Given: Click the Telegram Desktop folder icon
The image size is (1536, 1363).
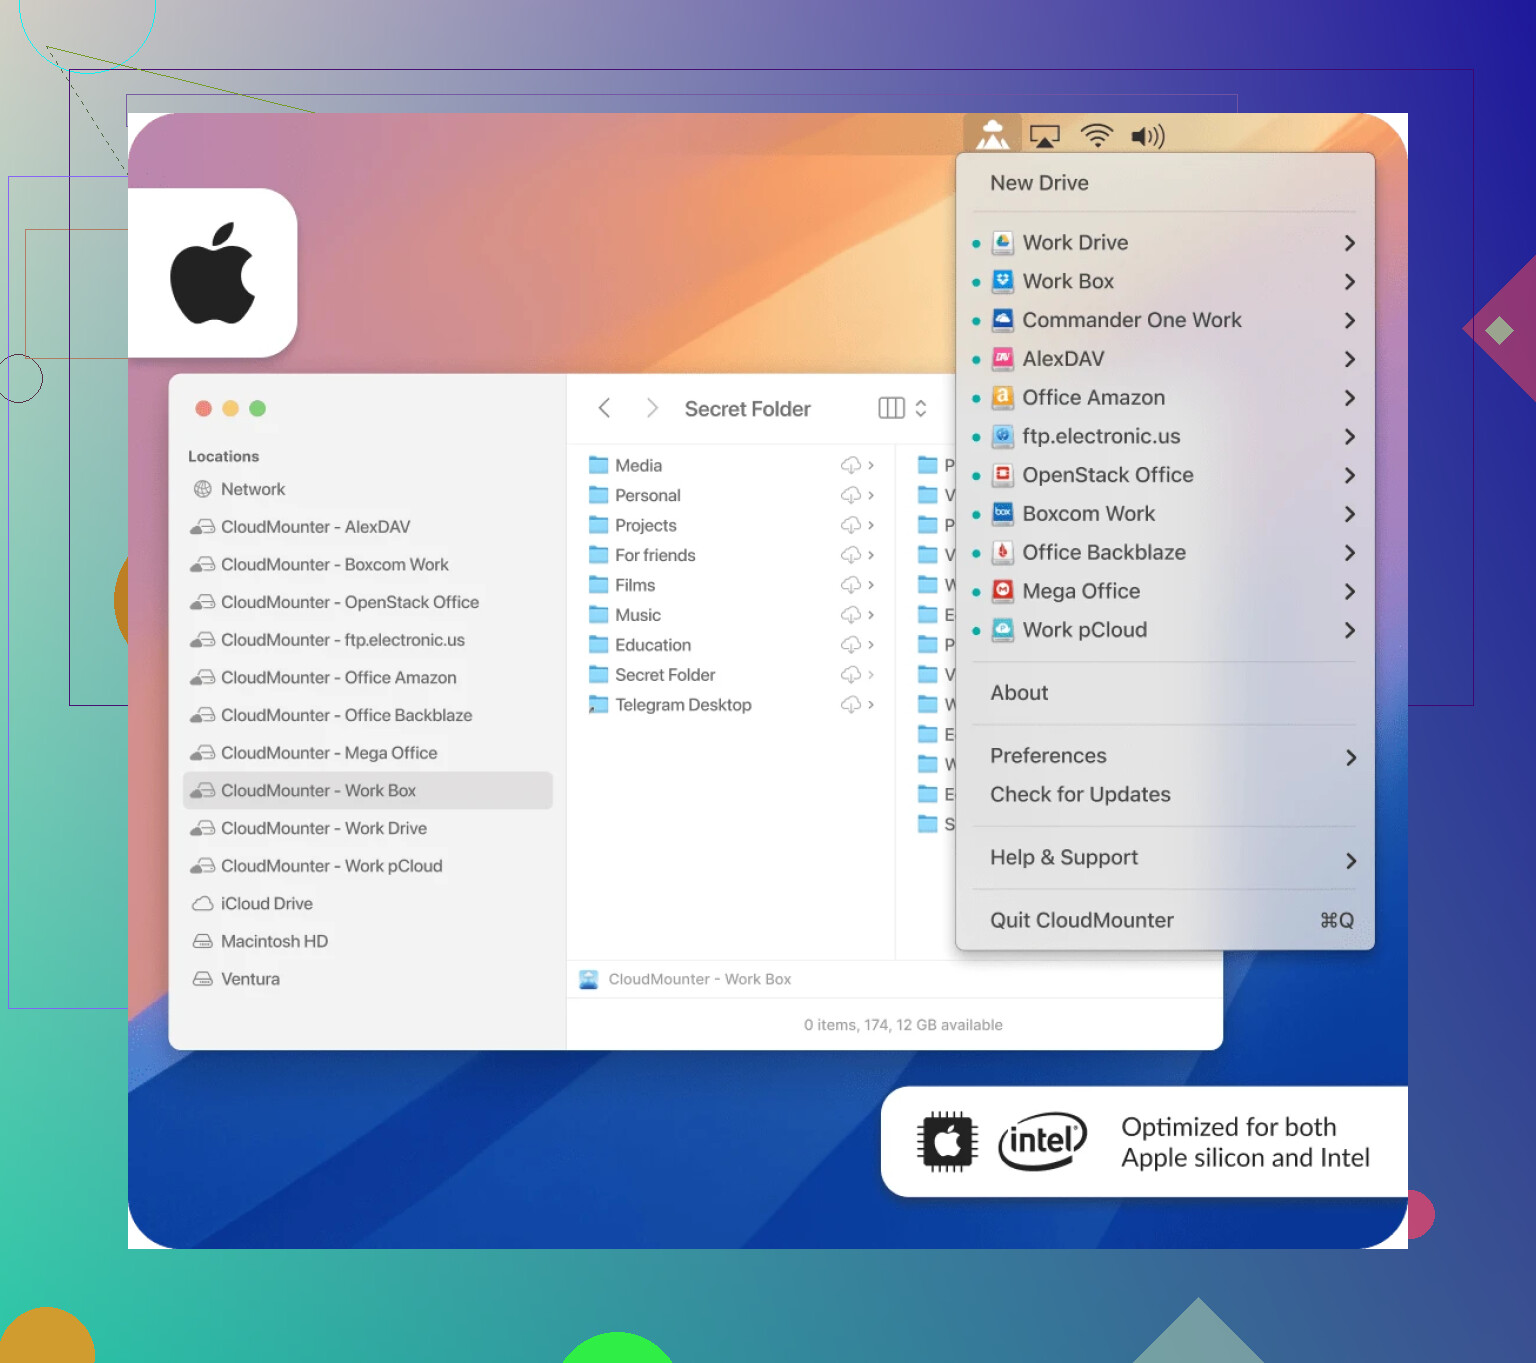Looking at the screenshot, I should point(599,705).
